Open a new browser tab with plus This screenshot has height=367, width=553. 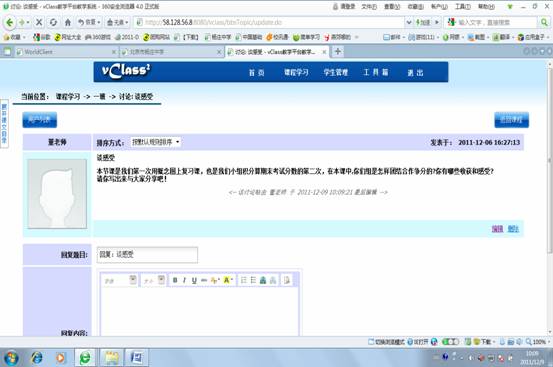(x=338, y=51)
